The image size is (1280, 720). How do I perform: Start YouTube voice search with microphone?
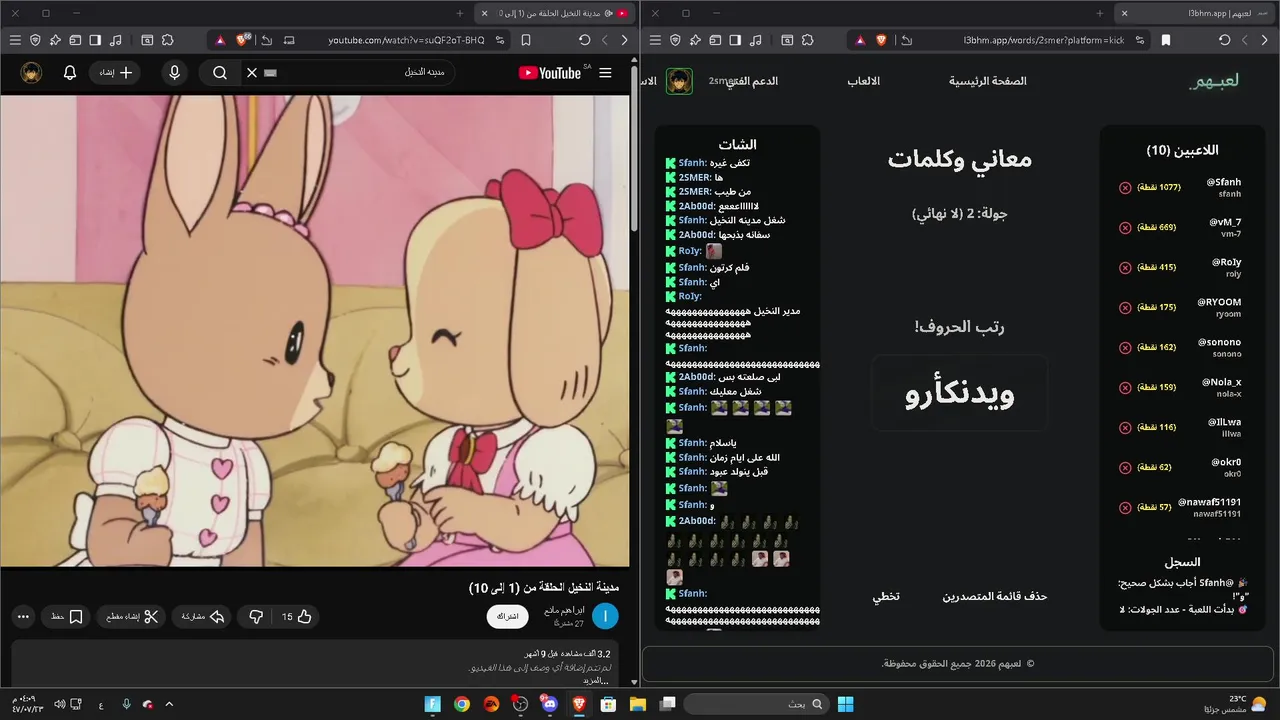click(x=175, y=73)
